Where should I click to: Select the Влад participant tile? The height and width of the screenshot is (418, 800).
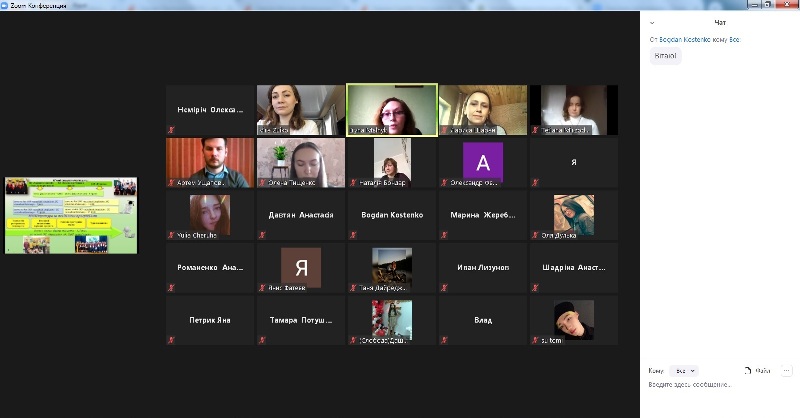point(483,320)
